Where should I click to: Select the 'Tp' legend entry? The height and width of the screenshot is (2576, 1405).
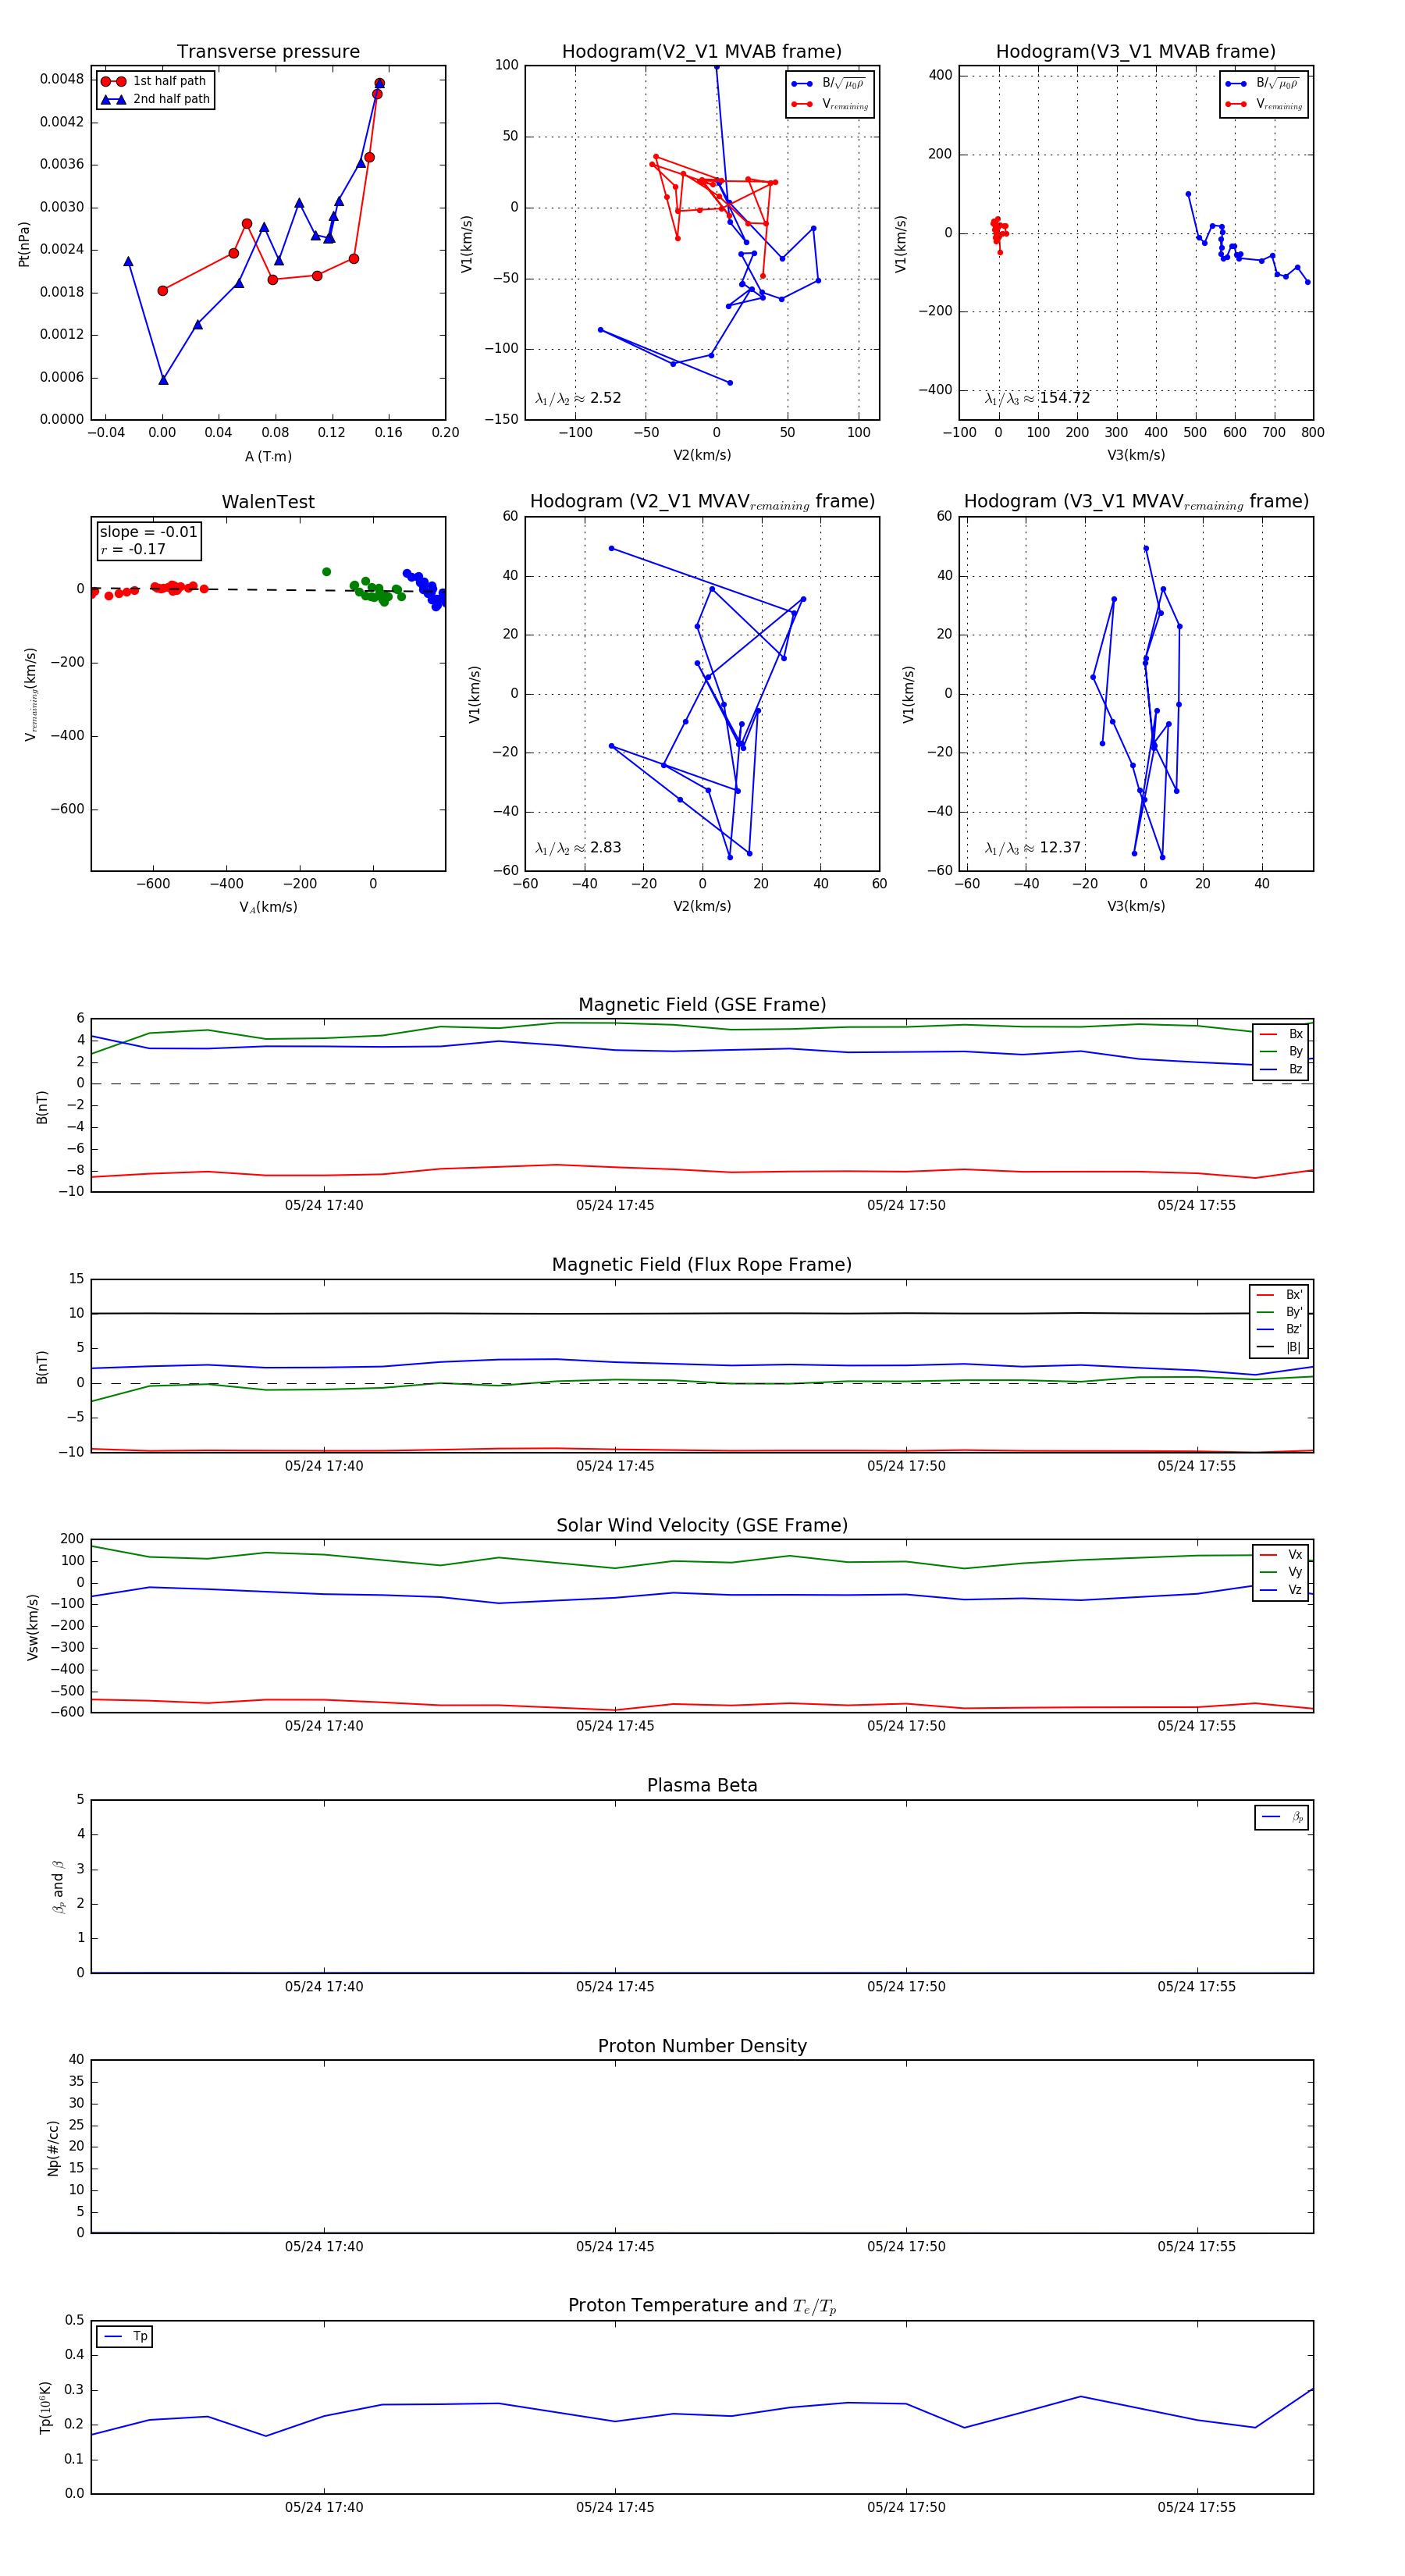[x=125, y=2336]
